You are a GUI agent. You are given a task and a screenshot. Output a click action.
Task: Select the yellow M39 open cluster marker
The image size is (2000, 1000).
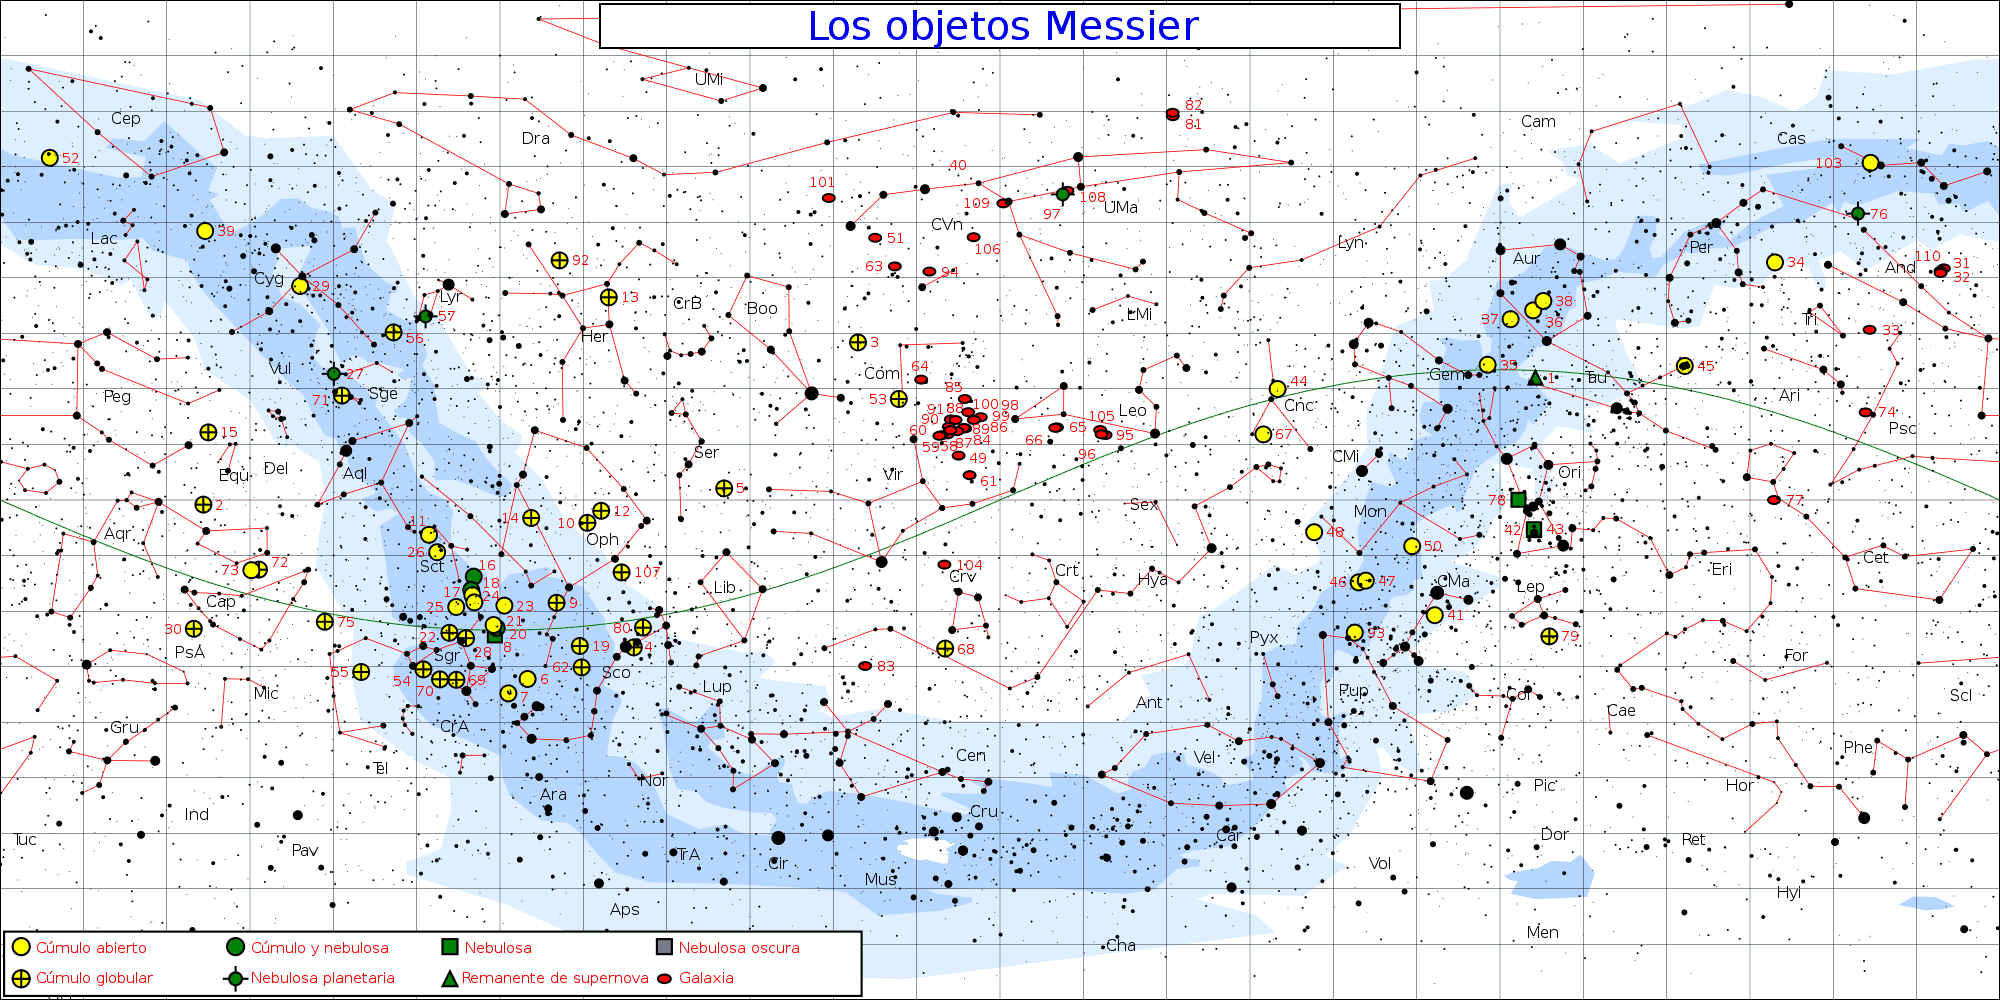coord(205,231)
